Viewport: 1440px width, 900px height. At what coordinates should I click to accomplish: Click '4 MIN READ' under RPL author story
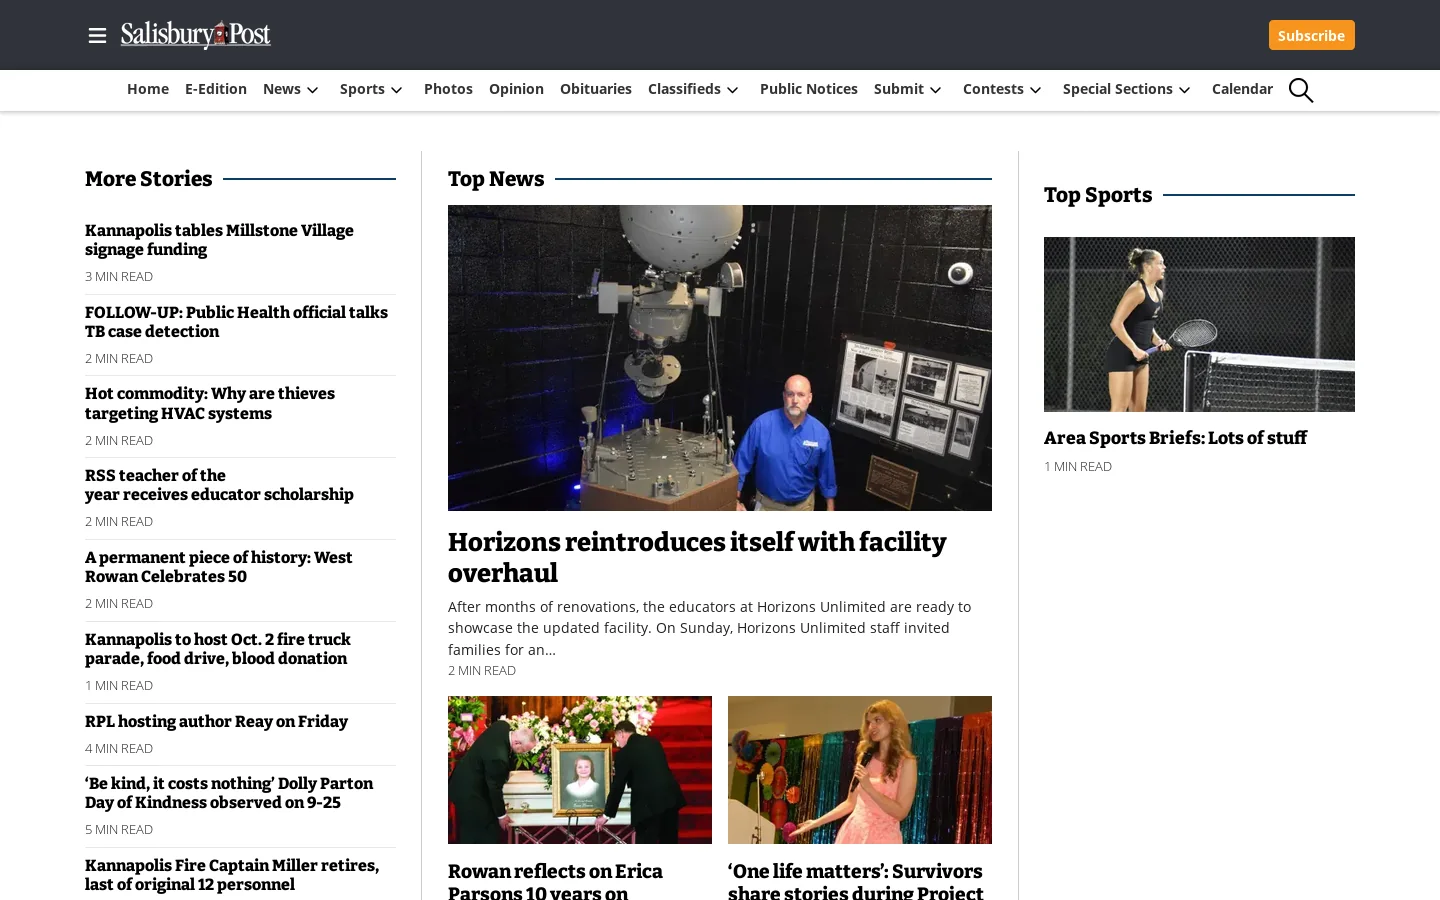(x=119, y=748)
